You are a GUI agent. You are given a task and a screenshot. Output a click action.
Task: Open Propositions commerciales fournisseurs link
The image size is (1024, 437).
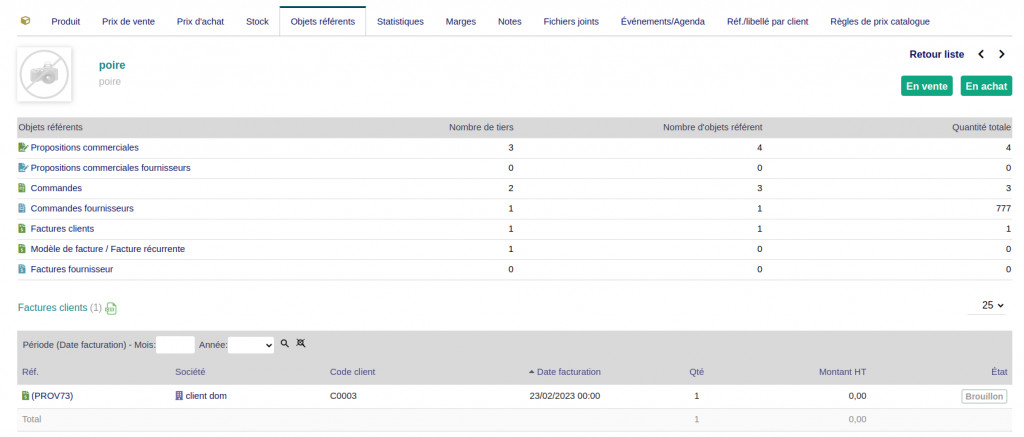pyautogui.click(x=110, y=168)
